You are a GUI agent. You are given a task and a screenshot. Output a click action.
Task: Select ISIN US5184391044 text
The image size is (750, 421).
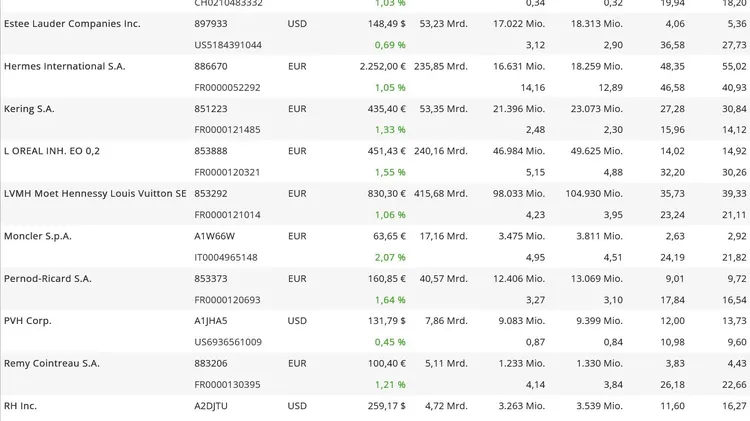228,45
